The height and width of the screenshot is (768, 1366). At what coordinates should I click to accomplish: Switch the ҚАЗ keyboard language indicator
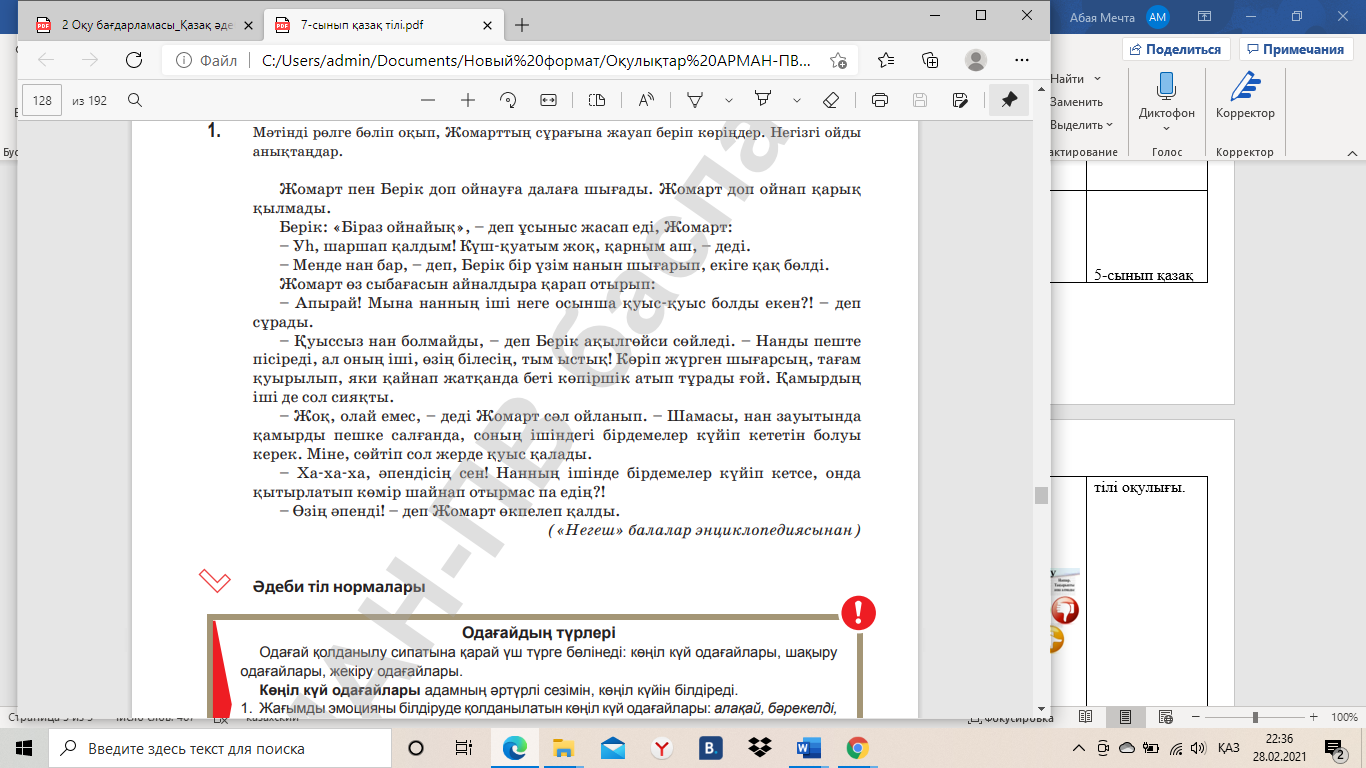tap(1229, 748)
